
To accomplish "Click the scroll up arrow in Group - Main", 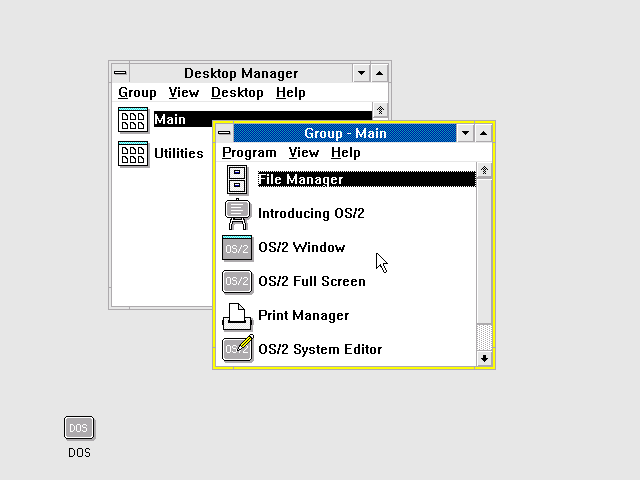I will click(484, 170).
